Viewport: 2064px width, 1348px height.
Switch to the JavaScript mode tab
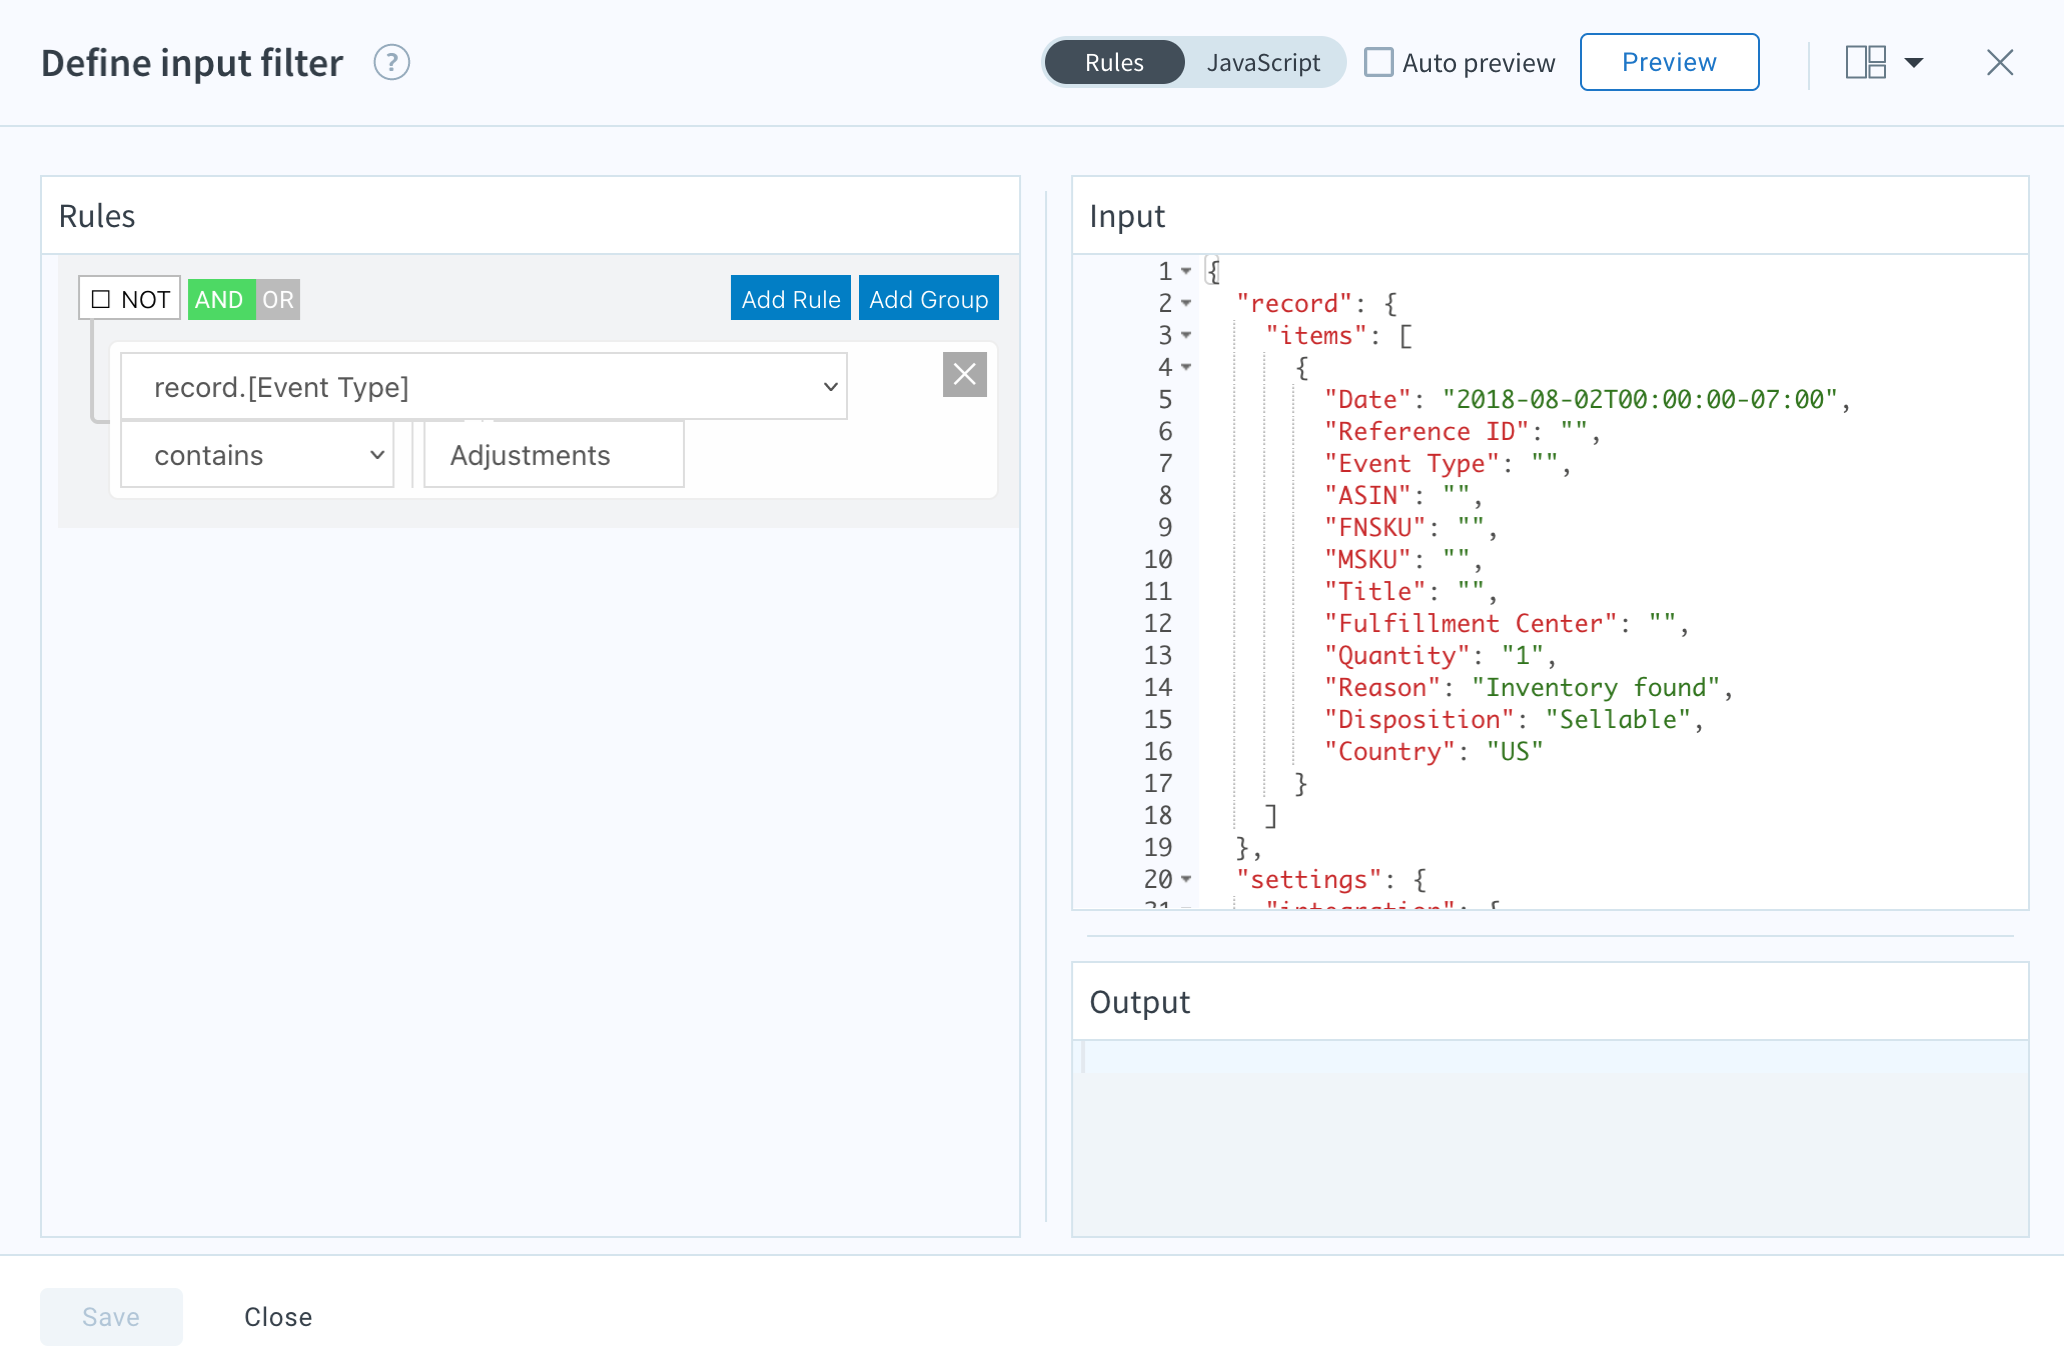[1263, 63]
